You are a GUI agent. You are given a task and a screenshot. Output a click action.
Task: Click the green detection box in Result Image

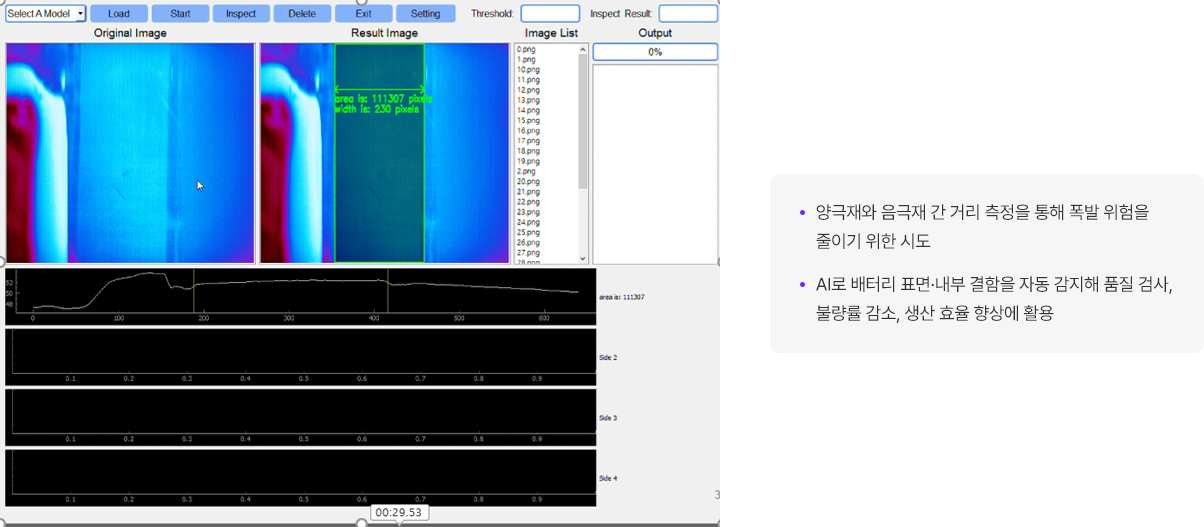point(379,180)
